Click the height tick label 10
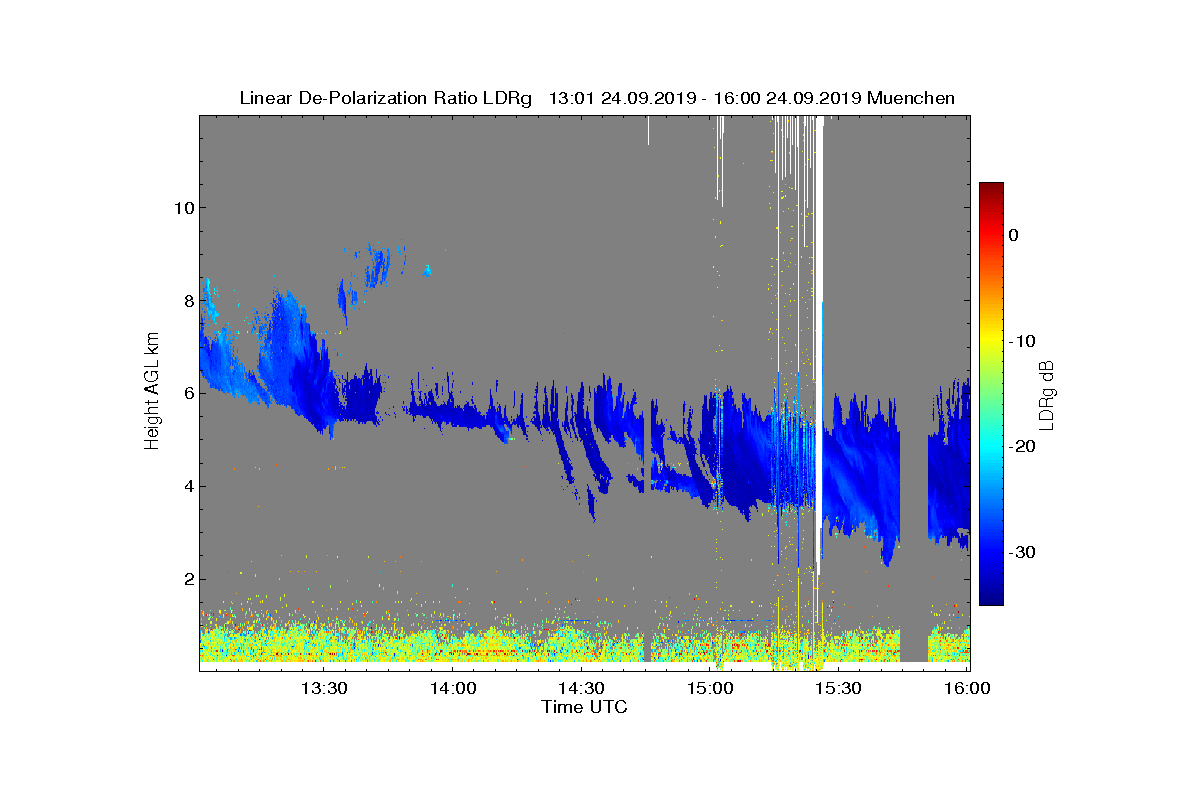The height and width of the screenshot is (800, 1200). [183, 208]
